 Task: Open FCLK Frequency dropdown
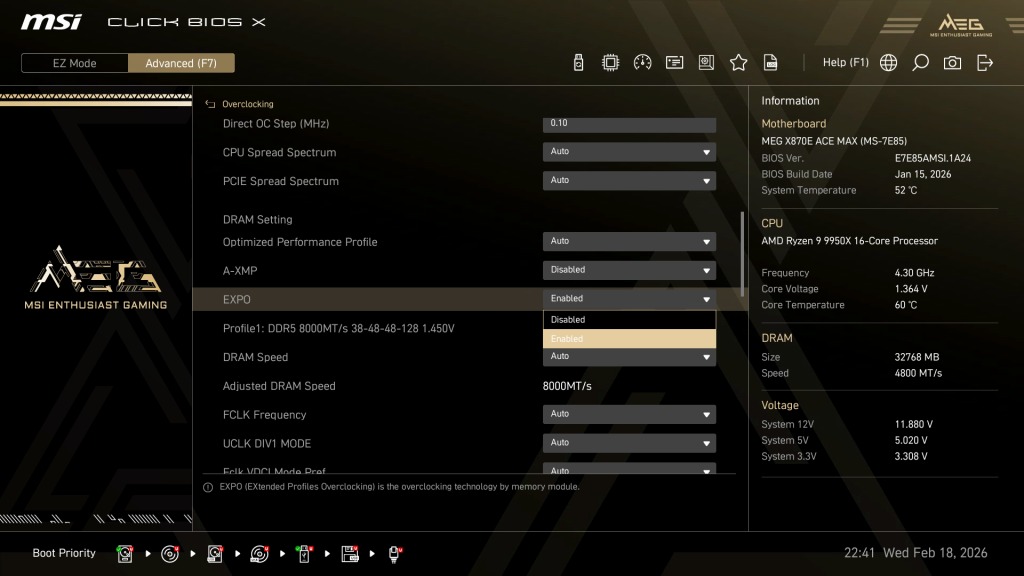pyautogui.click(x=629, y=414)
